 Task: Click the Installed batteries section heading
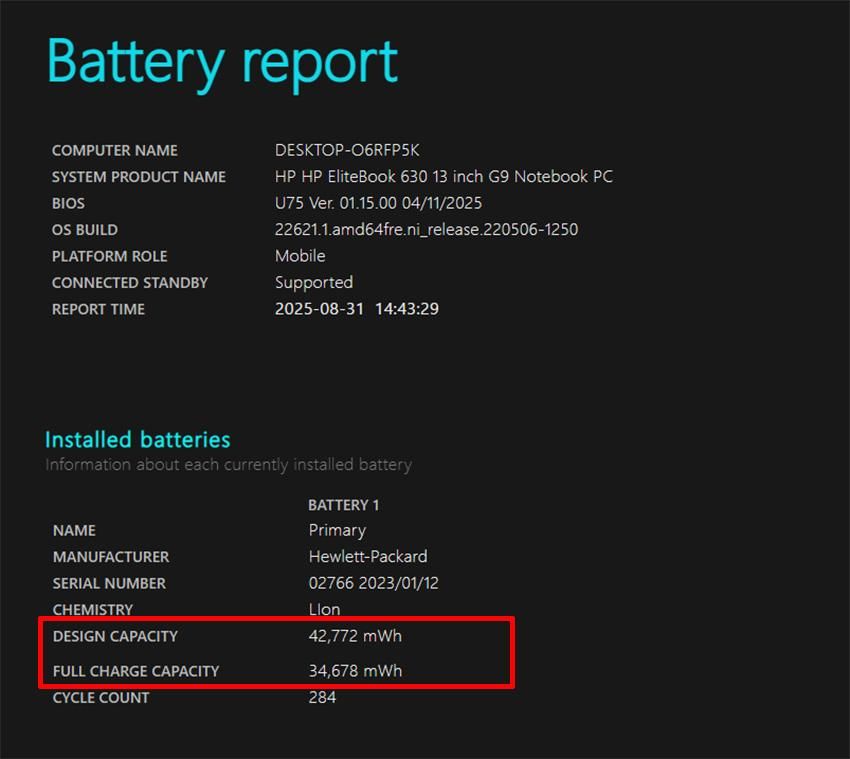[138, 440]
